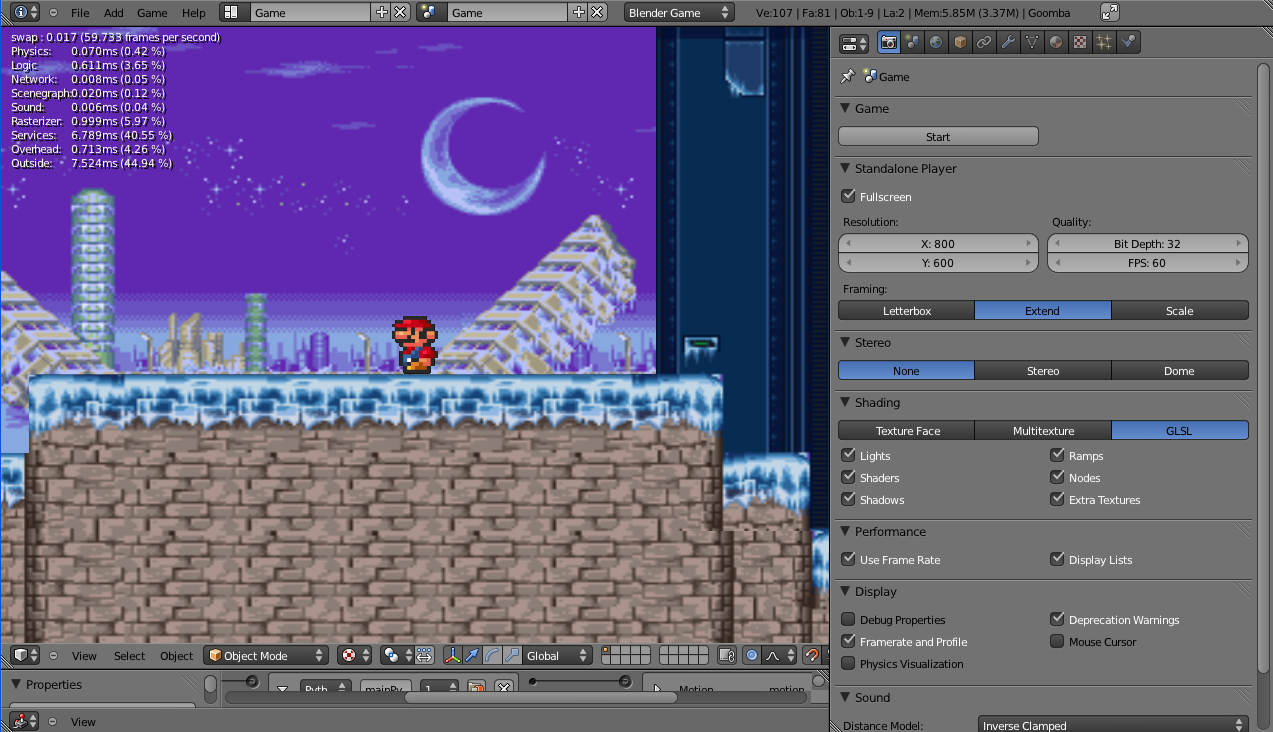Open the Object Mode dropdown
1273x732 pixels.
pos(266,655)
